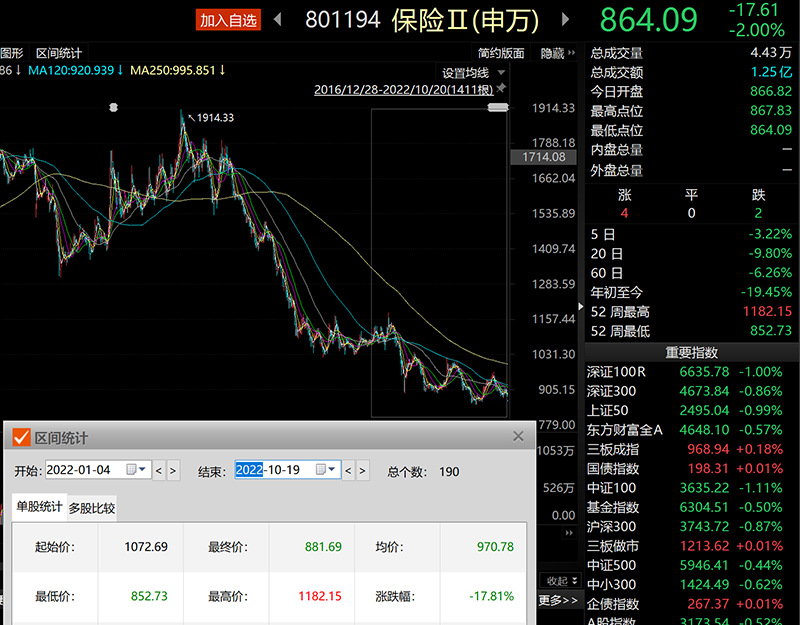Select the 中证100 index row
This screenshot has height=625, width=800.
click(692, 488)
